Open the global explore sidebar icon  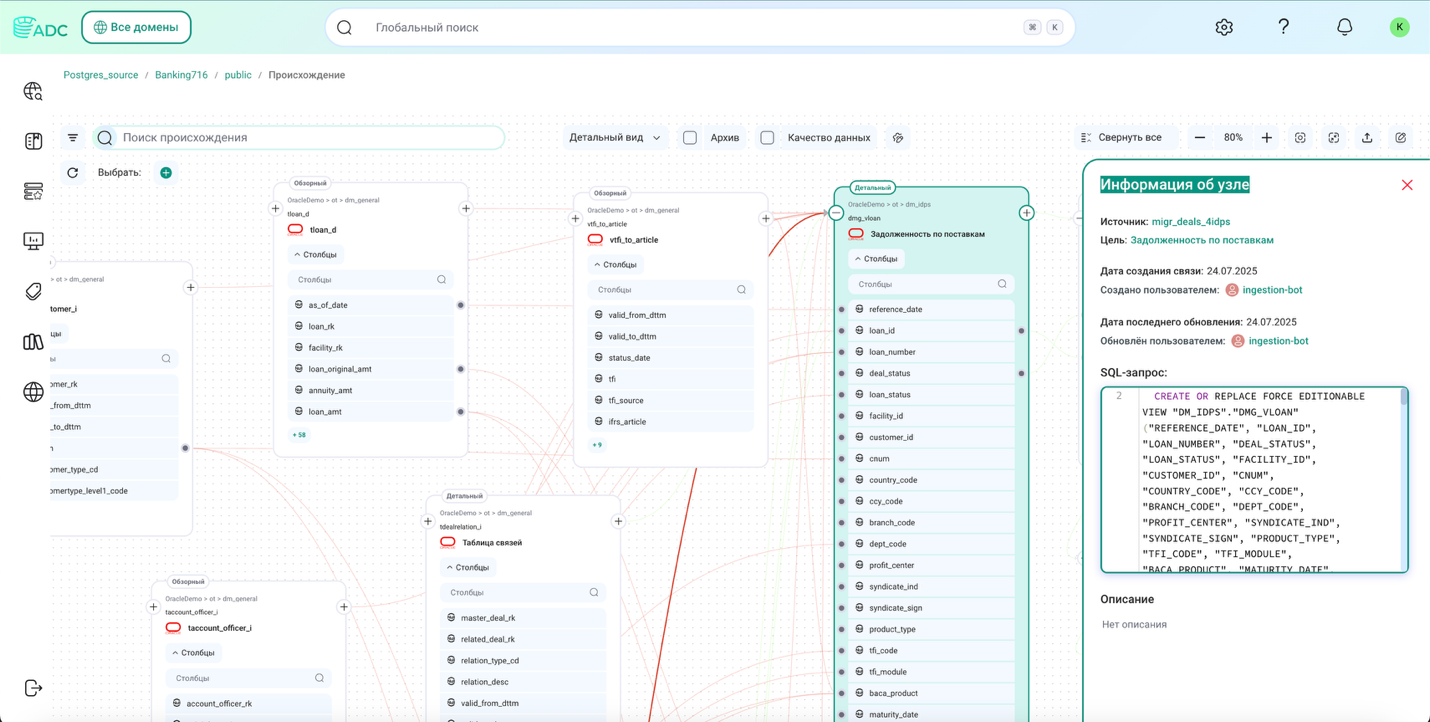point(33,91)
